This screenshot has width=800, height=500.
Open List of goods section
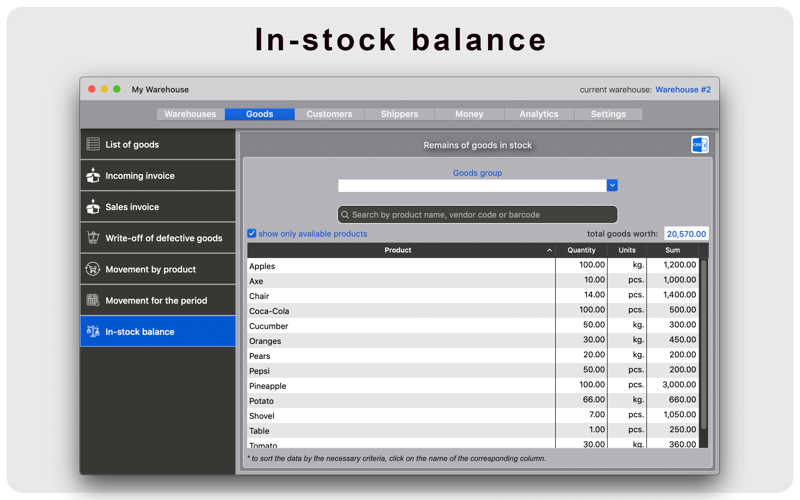point(158,144)
